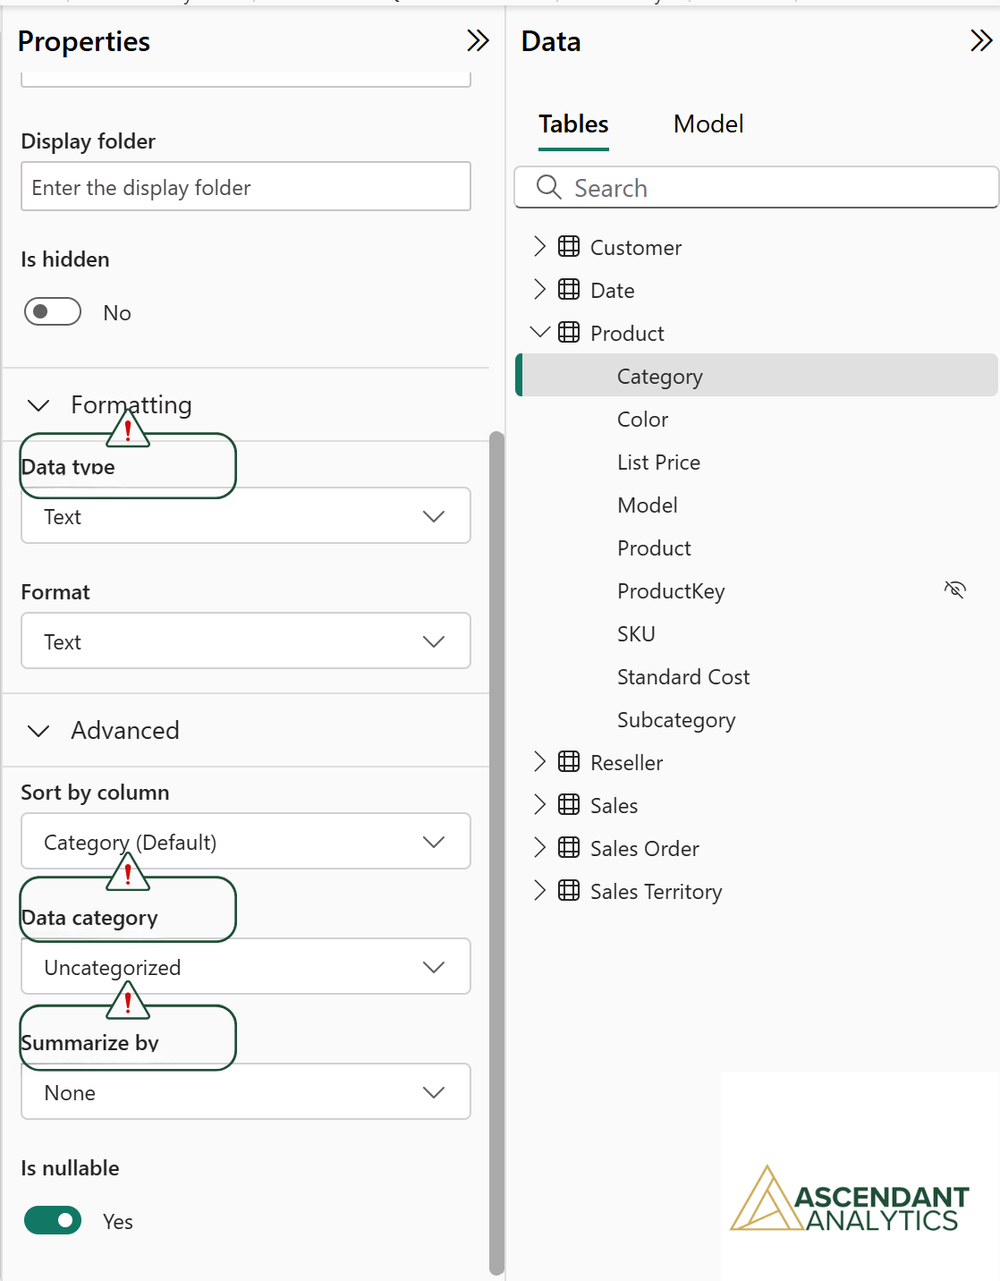The height and width of the screenshot is (1281, 1000).
Task: Open the Data type dropdown
Action: [246, 516]
